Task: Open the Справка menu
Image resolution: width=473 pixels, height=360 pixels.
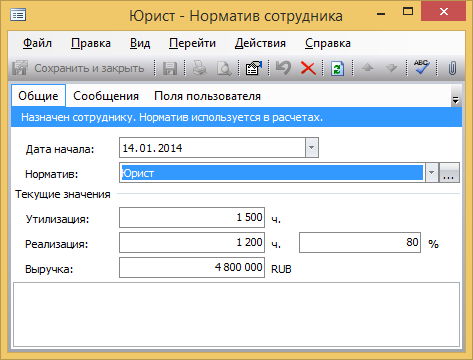Action: click(x=328, y=43)
